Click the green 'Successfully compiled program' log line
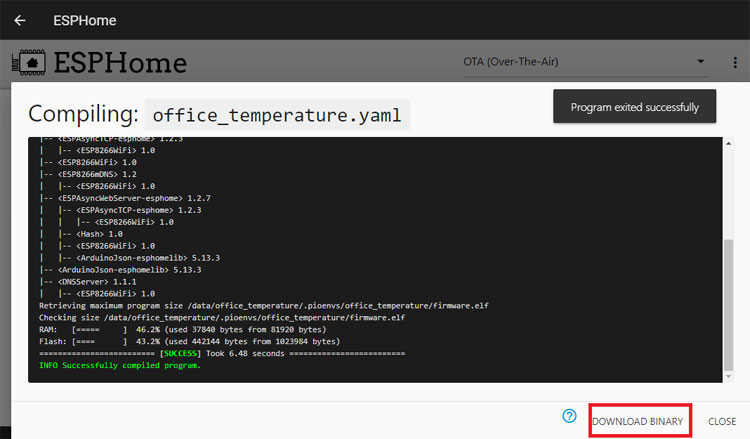 coord(119,365)
